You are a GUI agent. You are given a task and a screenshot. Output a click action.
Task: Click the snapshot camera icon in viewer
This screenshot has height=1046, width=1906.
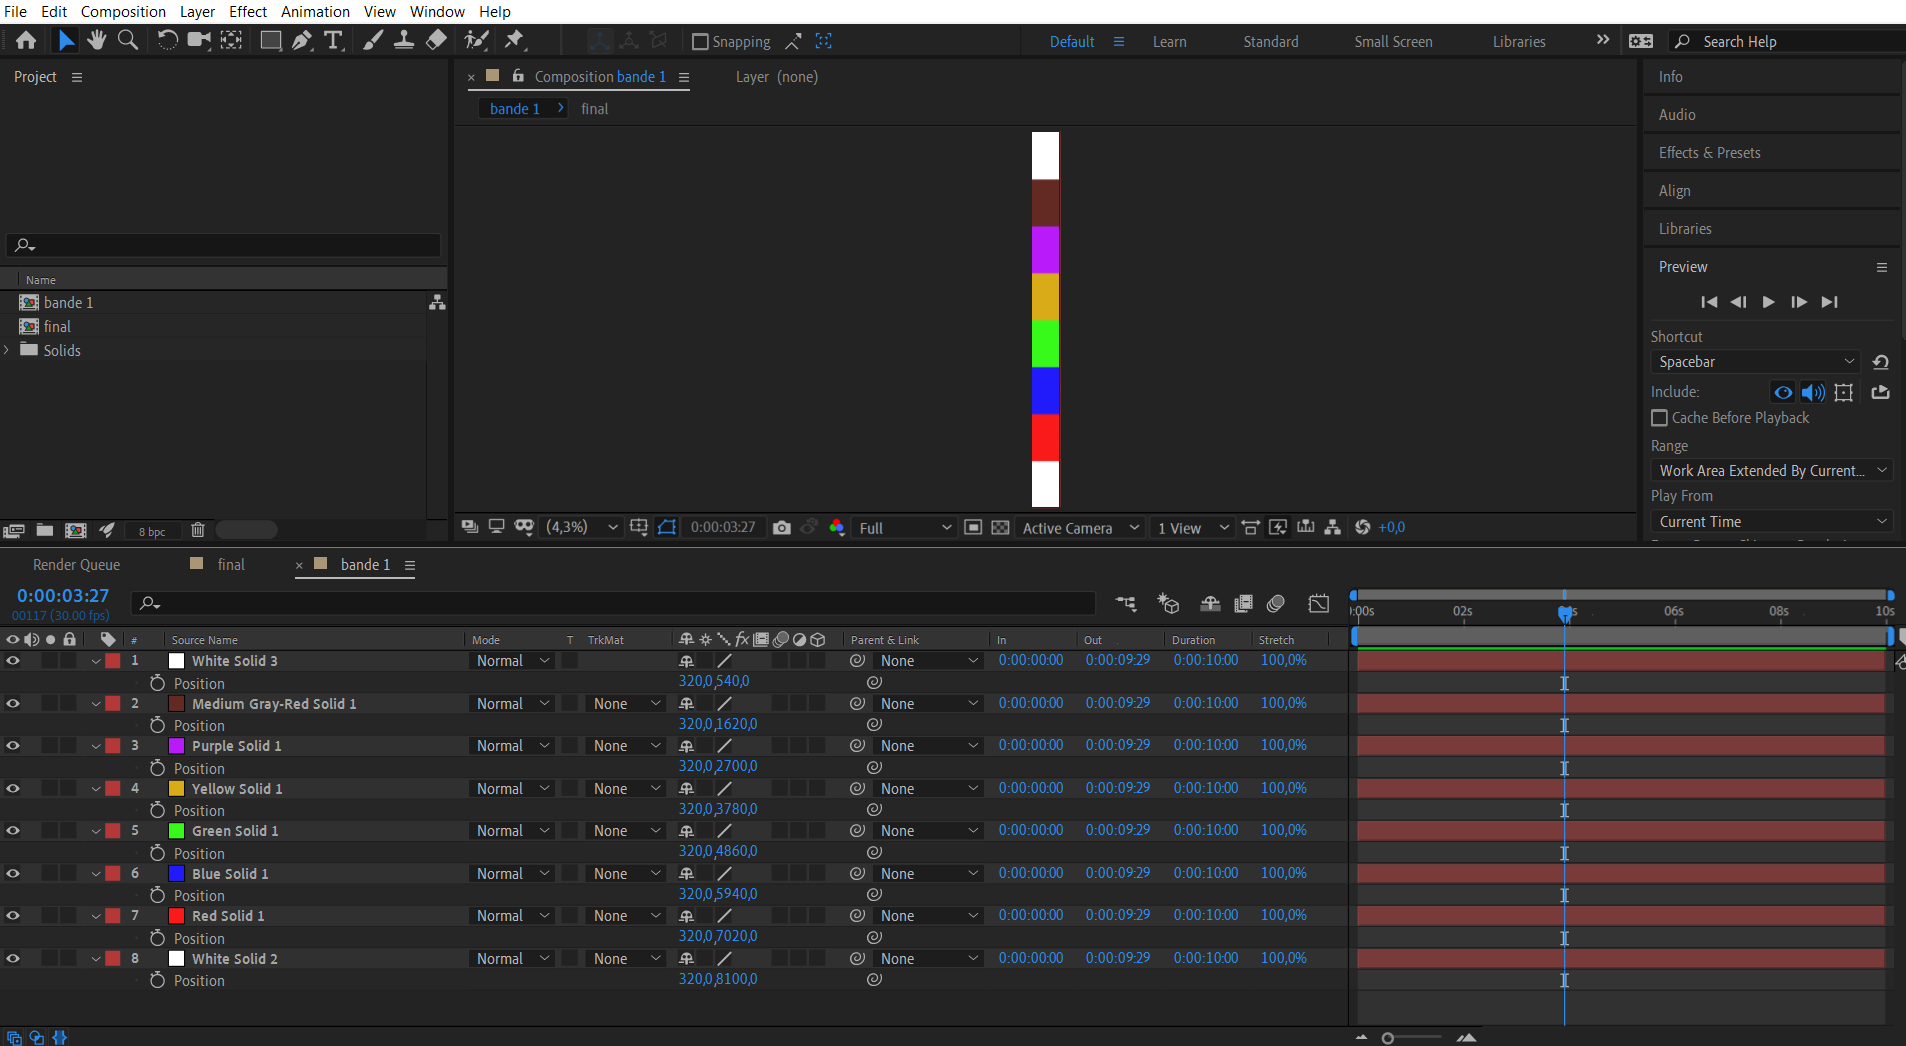pos(782,527)
